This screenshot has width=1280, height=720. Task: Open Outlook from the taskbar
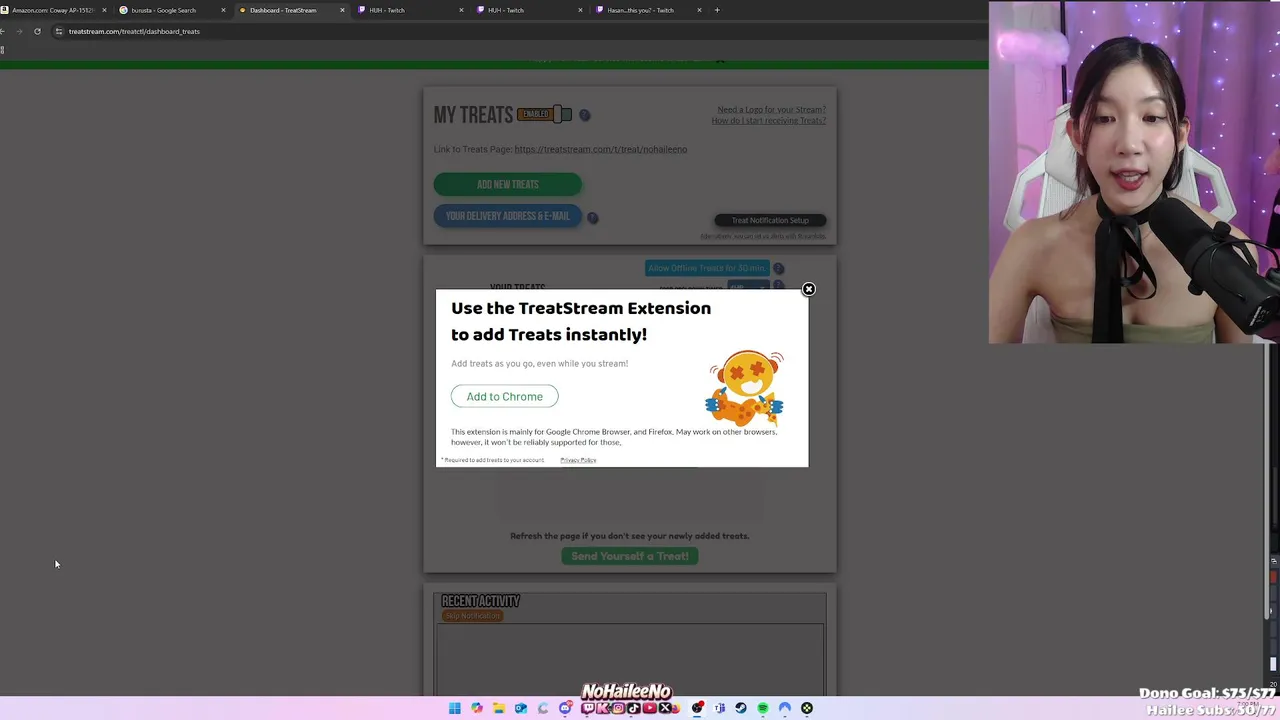[521, 708]
